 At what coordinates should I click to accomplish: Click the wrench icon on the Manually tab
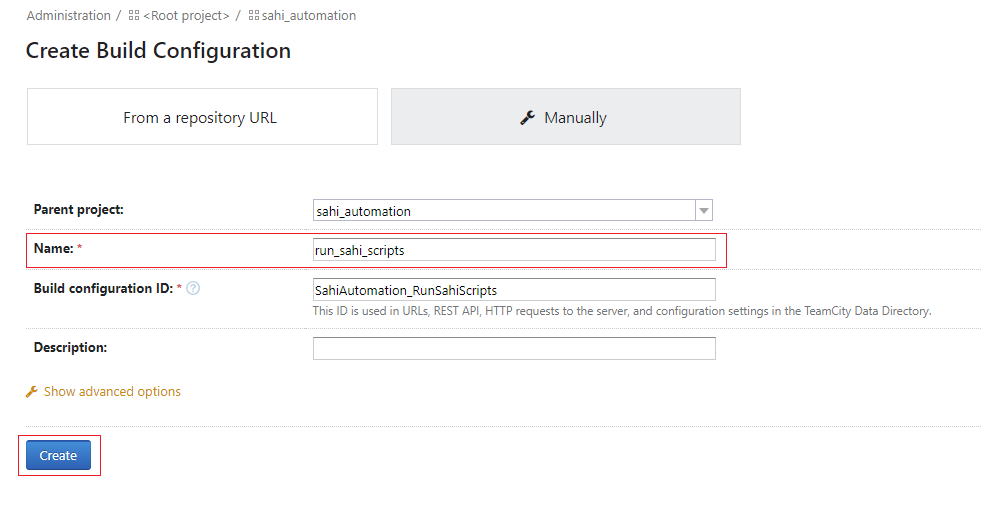528,117
